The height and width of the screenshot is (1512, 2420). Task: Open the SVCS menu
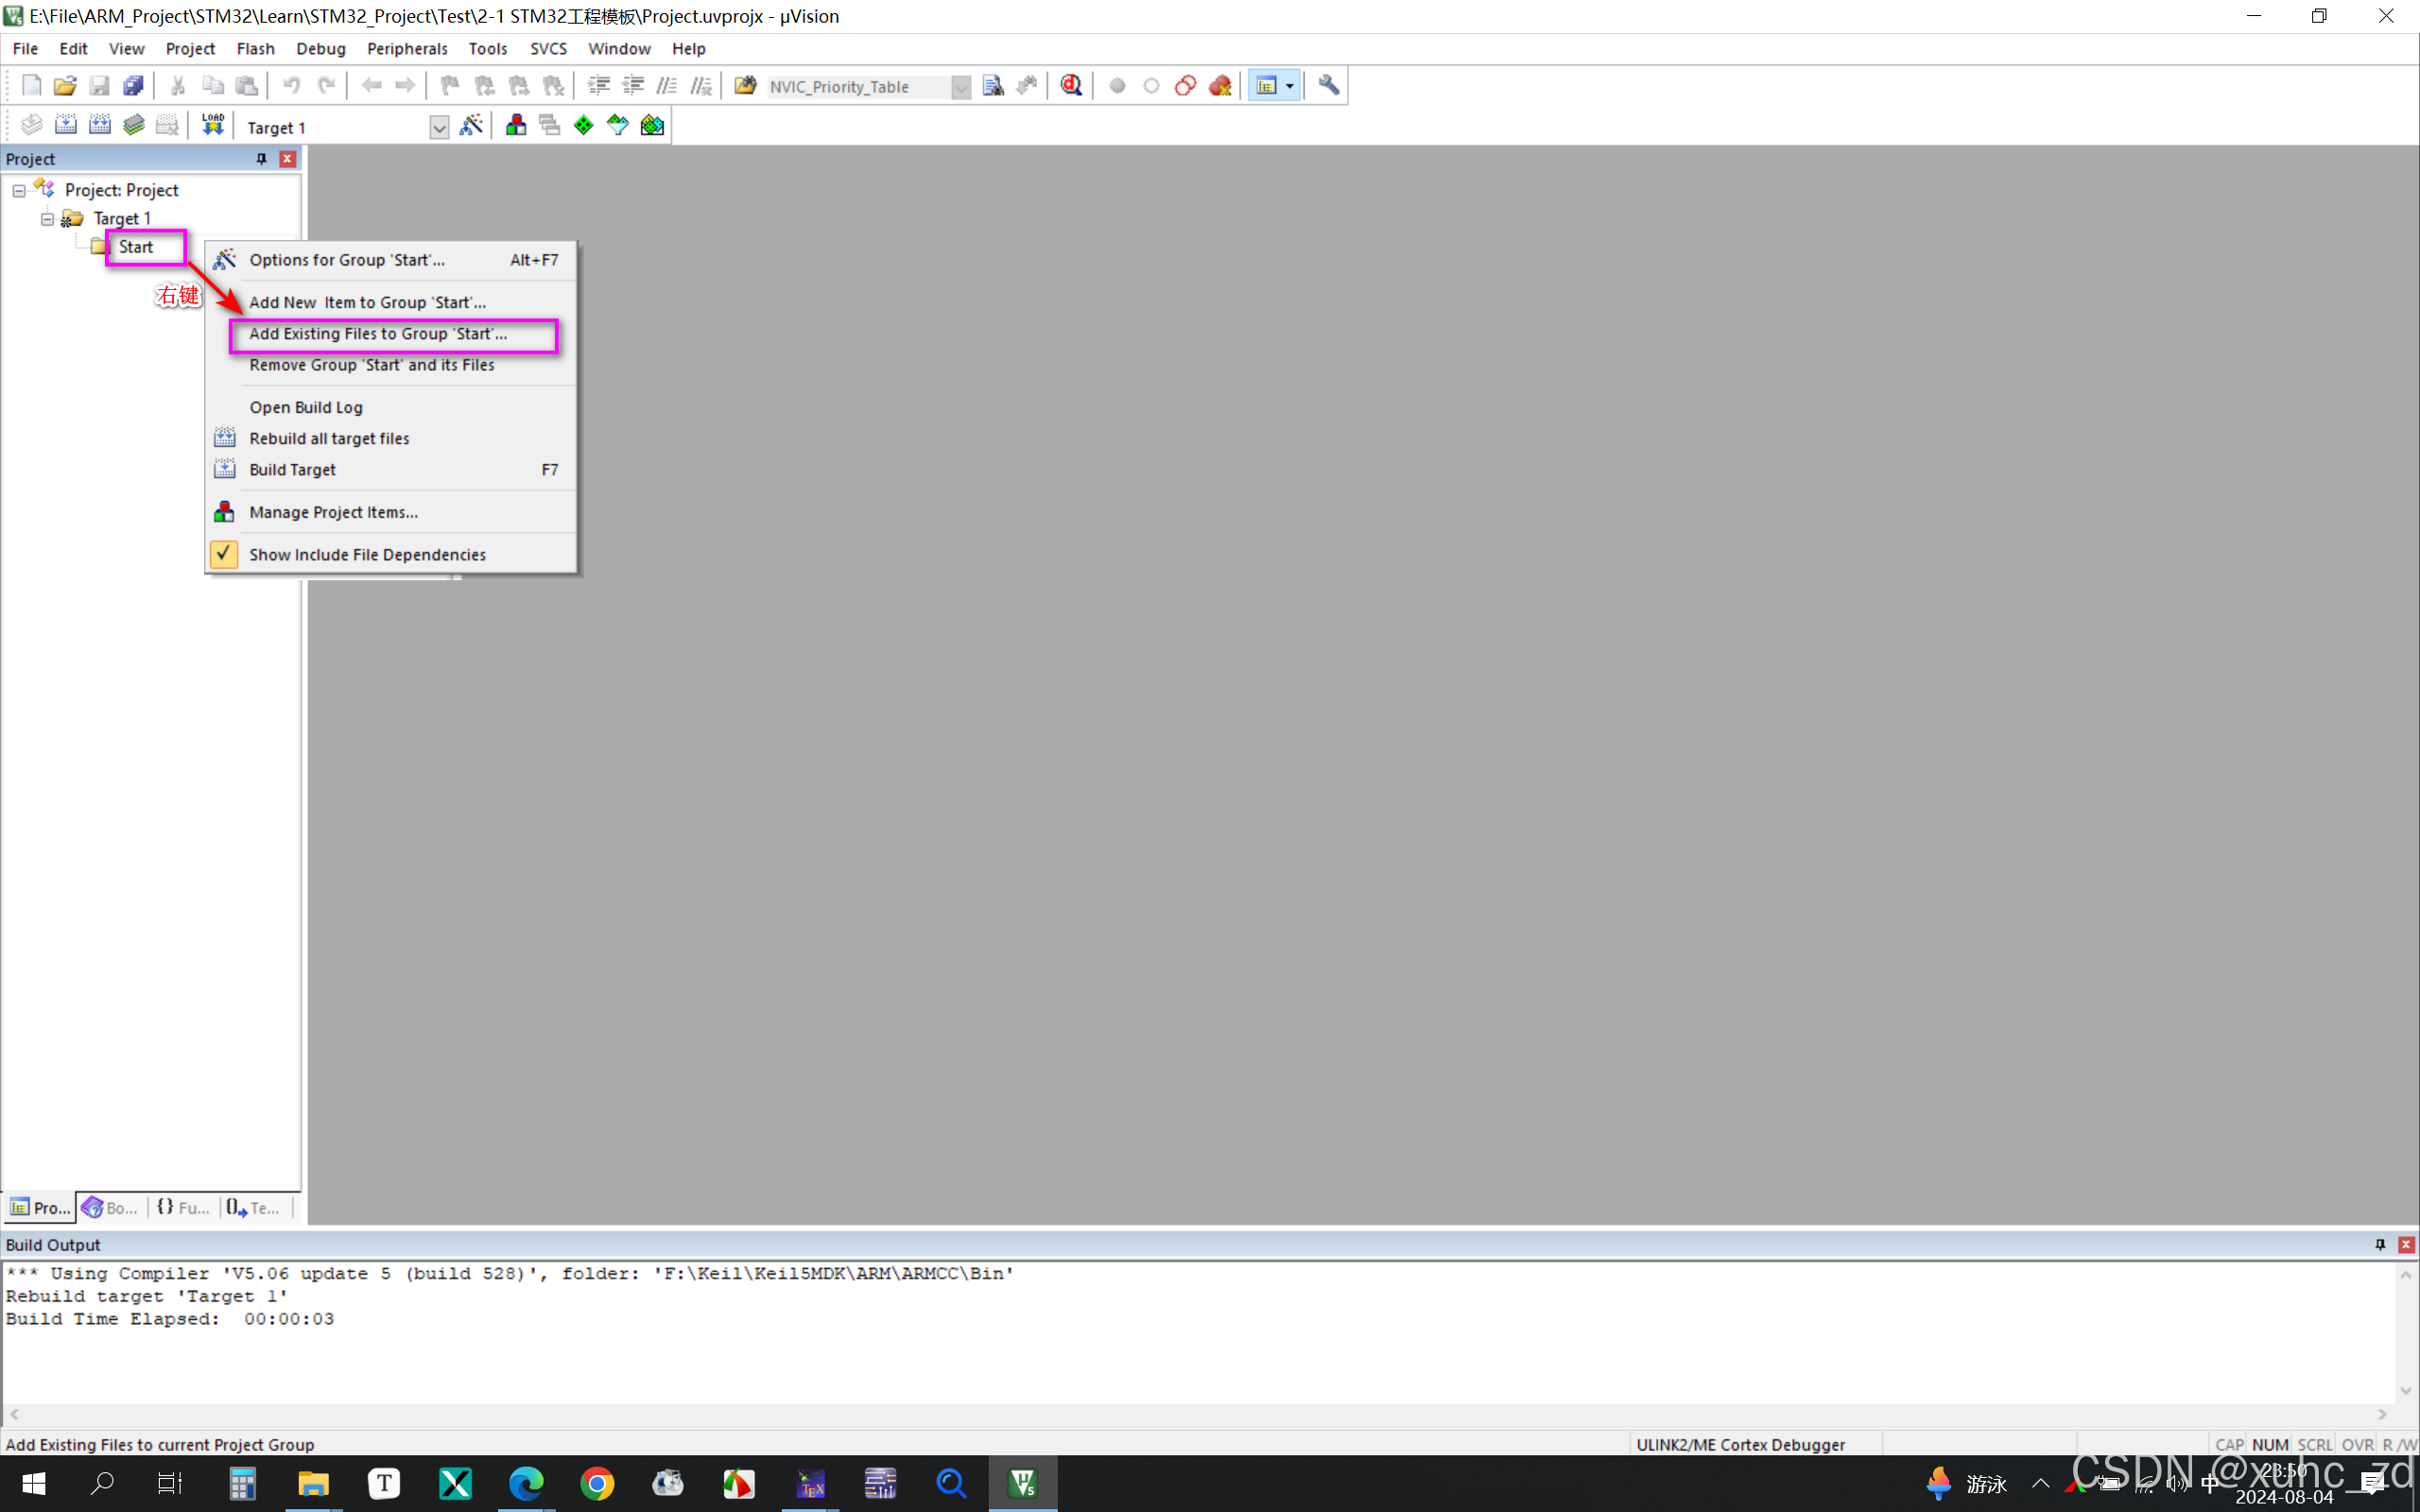[548, 48]
